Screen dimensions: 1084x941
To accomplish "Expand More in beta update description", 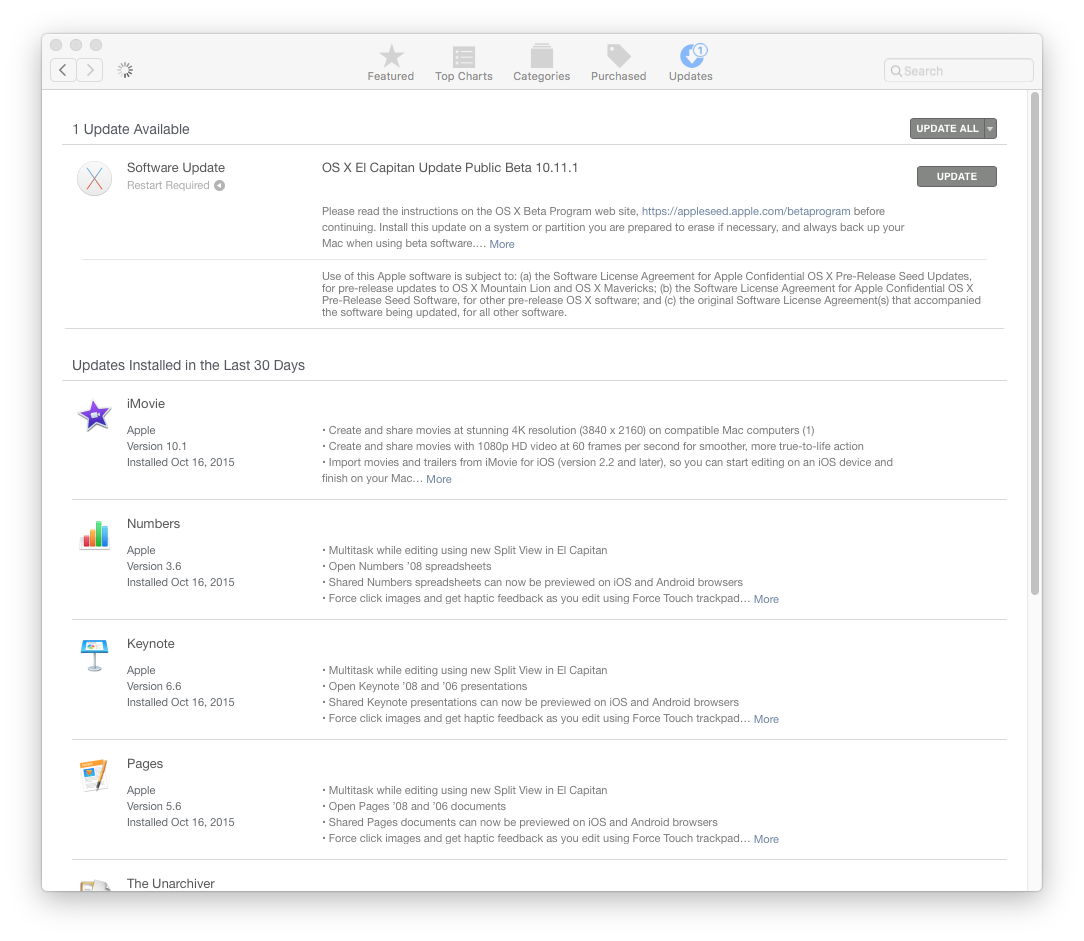I will pos(502,244).
